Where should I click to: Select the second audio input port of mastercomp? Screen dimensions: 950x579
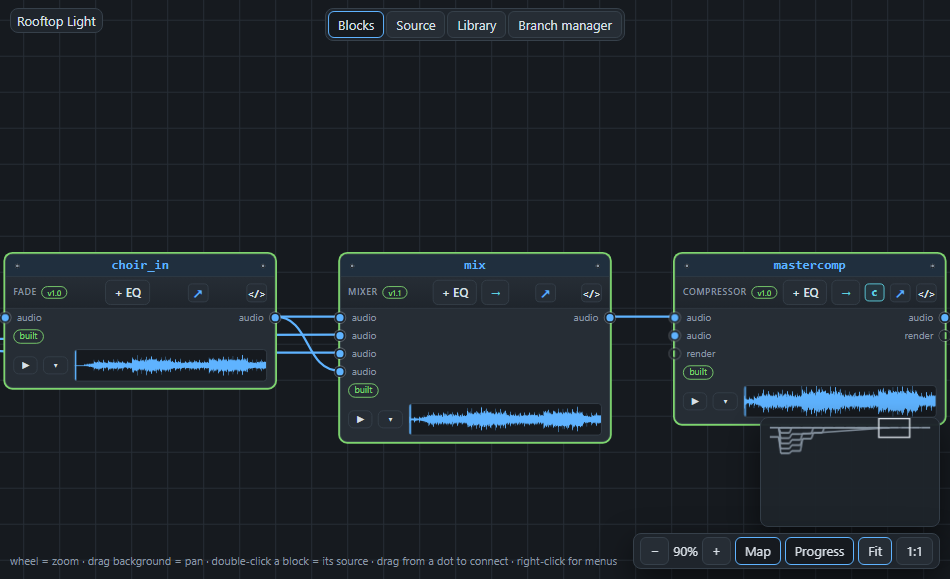click(675, 336)
